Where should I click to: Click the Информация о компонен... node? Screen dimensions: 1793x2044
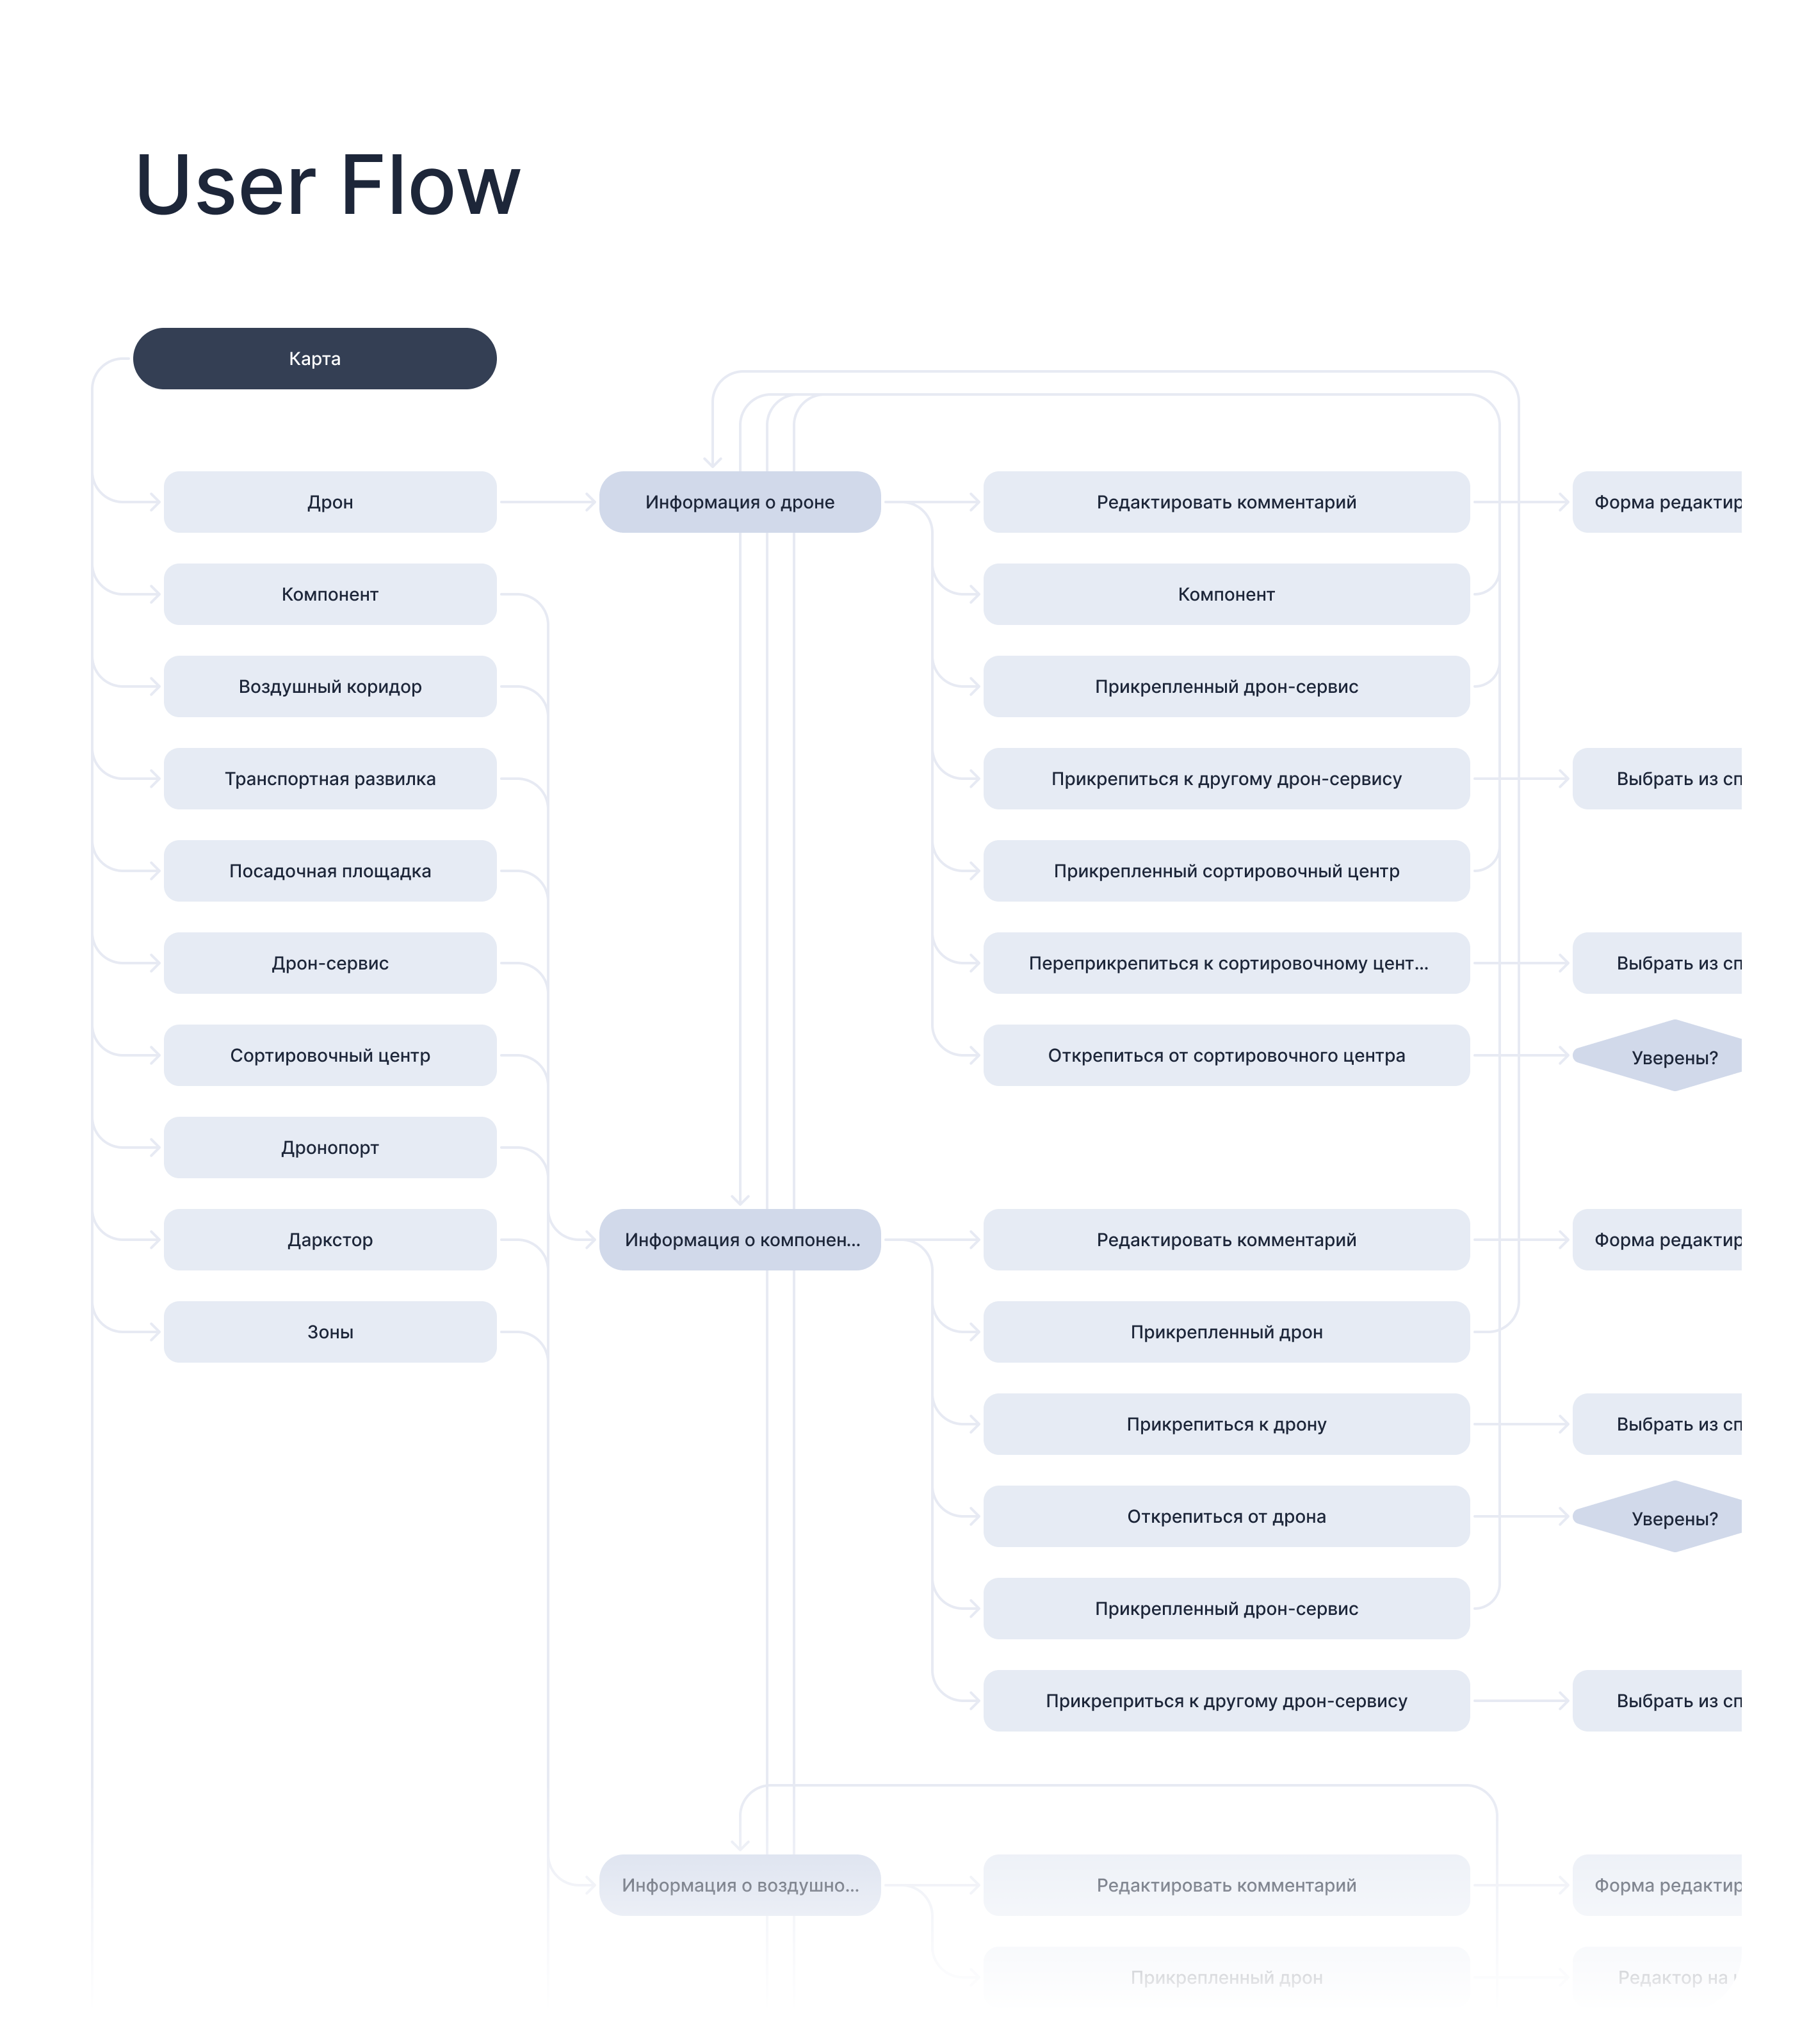click(739, 1239)
